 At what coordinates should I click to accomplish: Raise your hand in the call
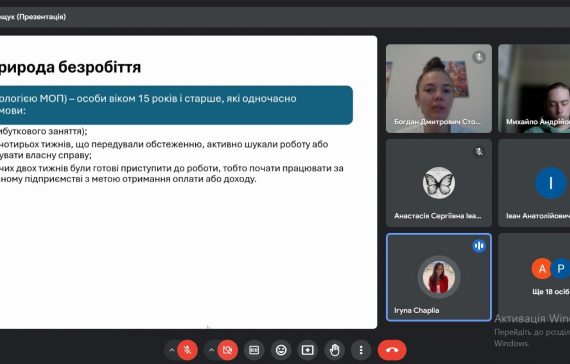point(334,350)
